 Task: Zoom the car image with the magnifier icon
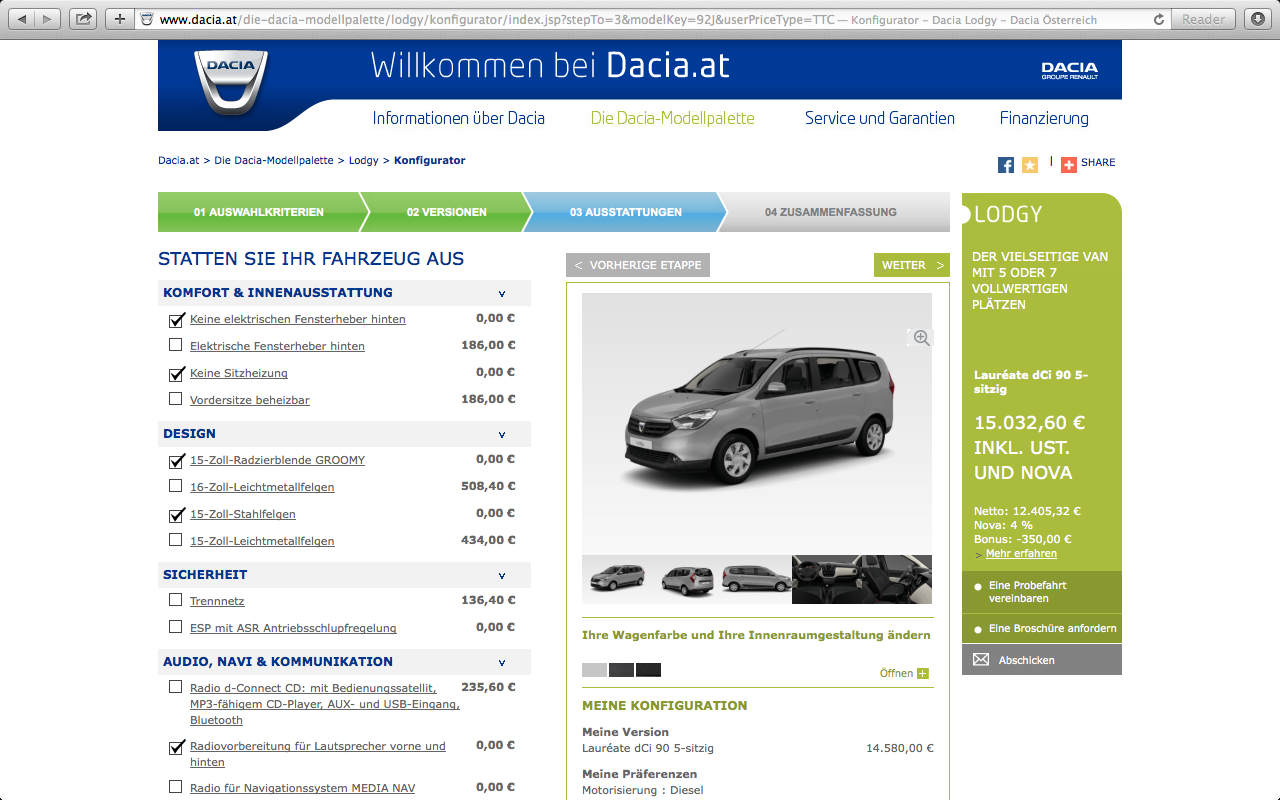pyautogui.click(x=921, y=339)
